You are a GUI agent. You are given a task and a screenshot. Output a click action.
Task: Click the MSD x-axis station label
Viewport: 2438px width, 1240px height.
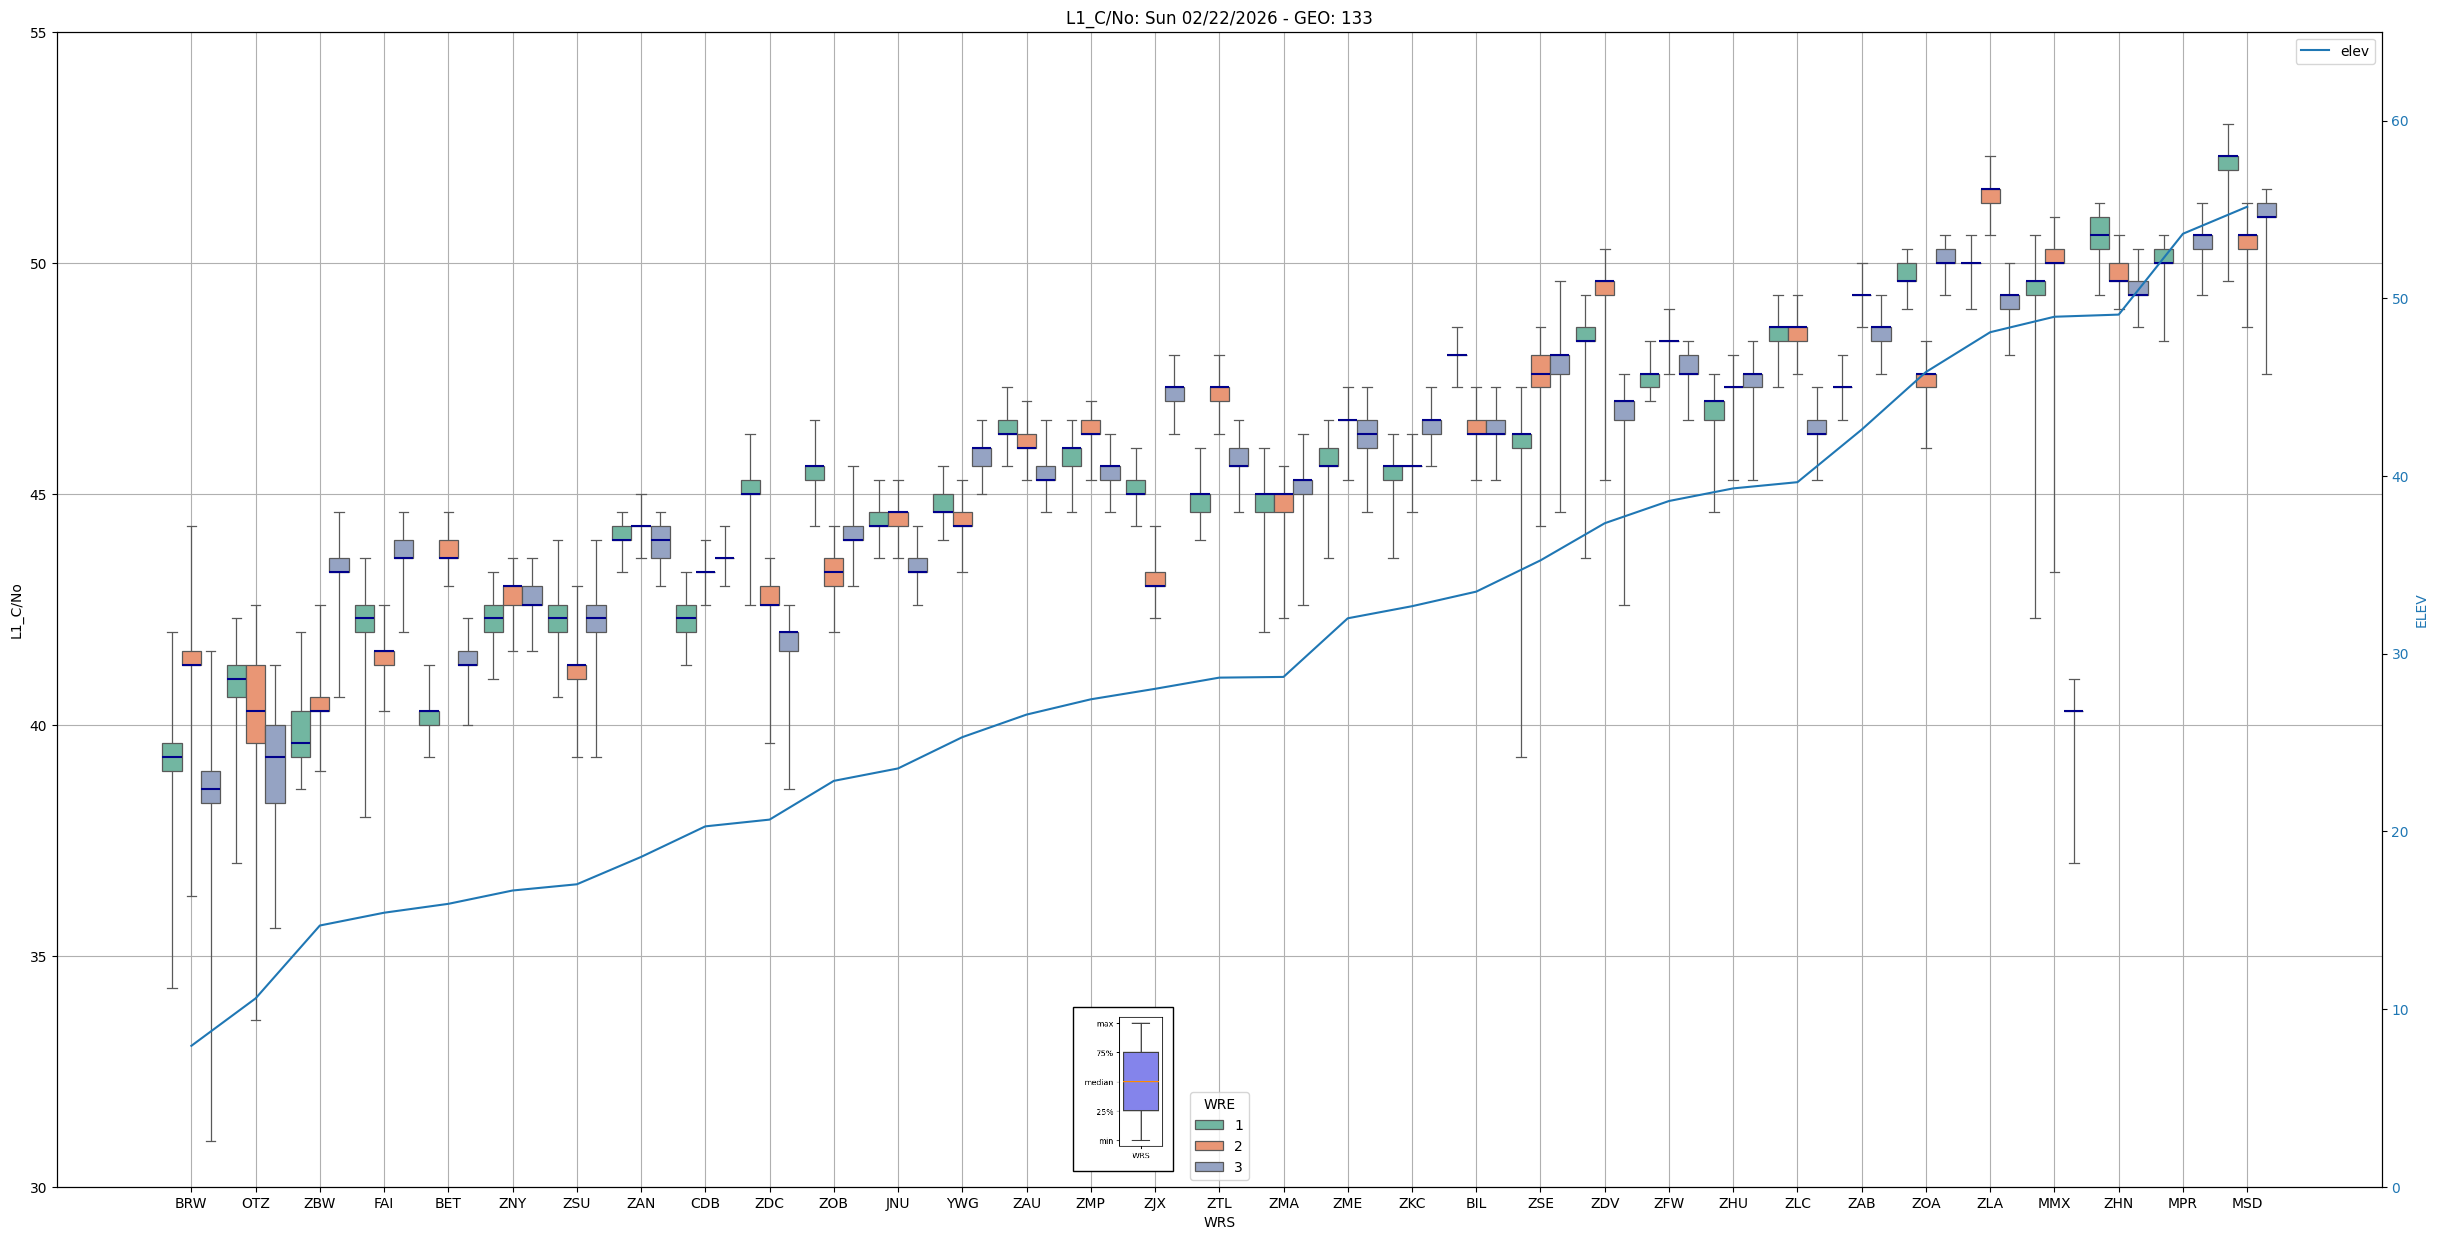[2246, 1203]
